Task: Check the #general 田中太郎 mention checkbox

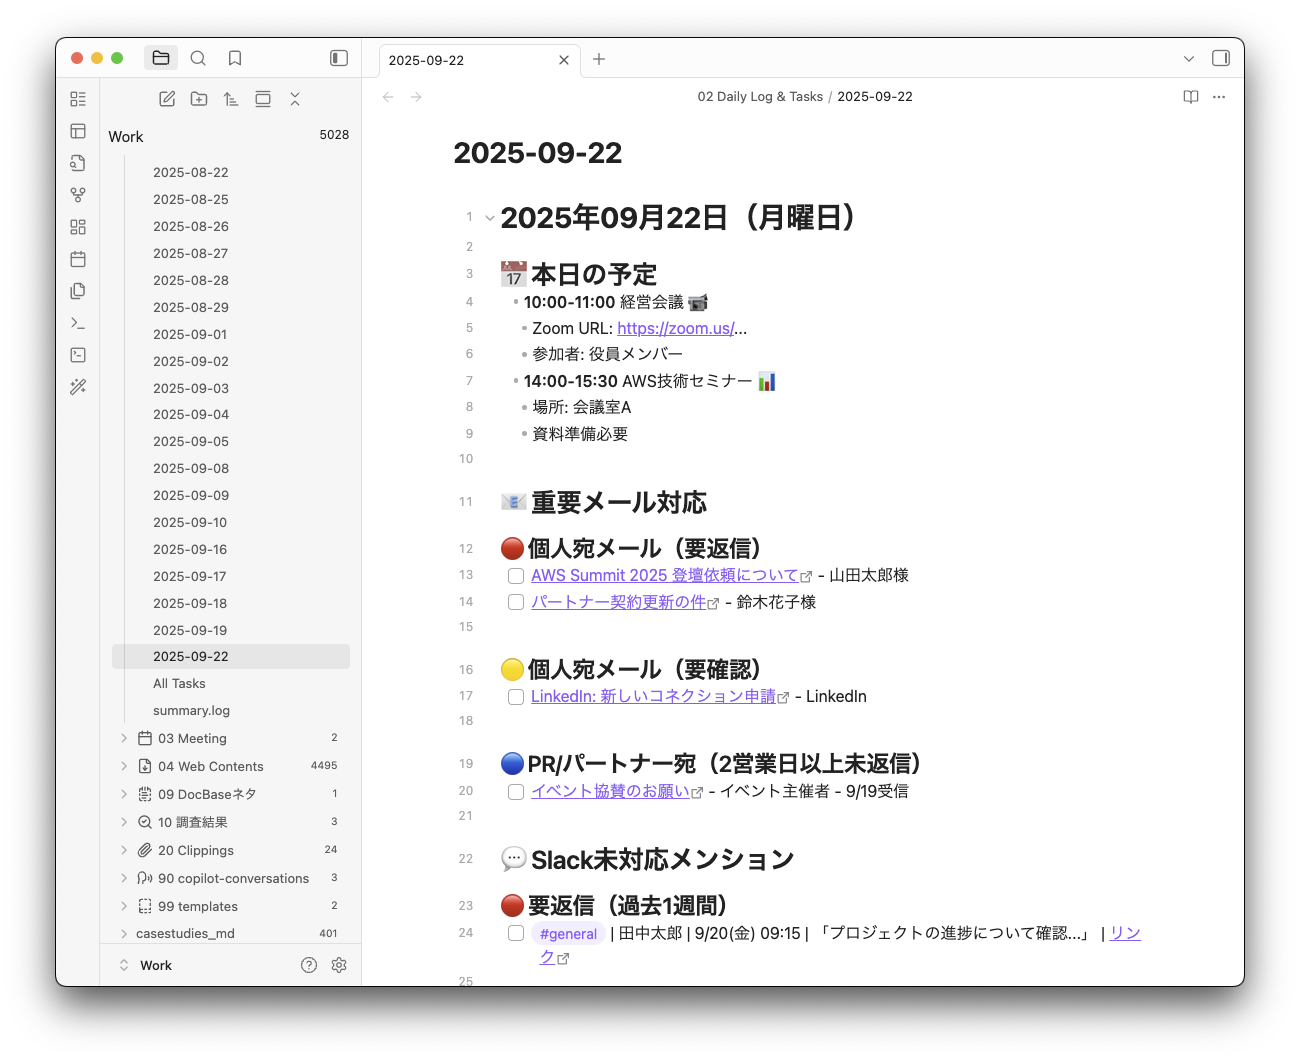Action: 516,933
